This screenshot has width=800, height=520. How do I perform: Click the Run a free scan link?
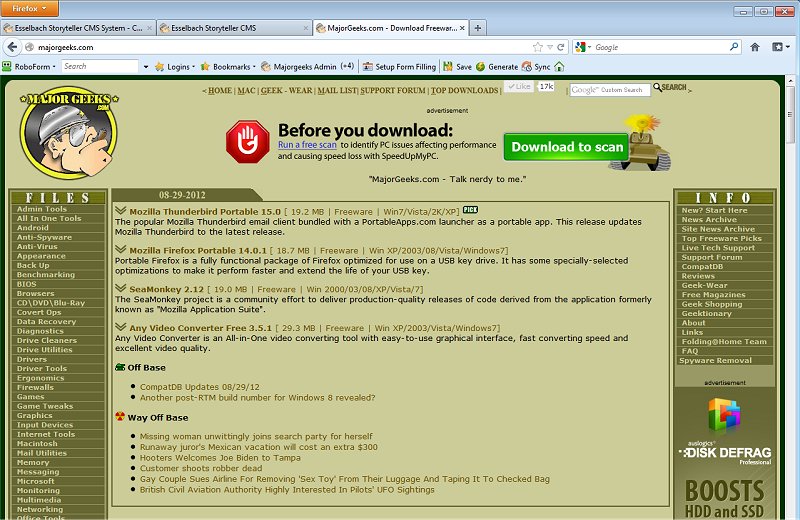(x=307, y=145)
